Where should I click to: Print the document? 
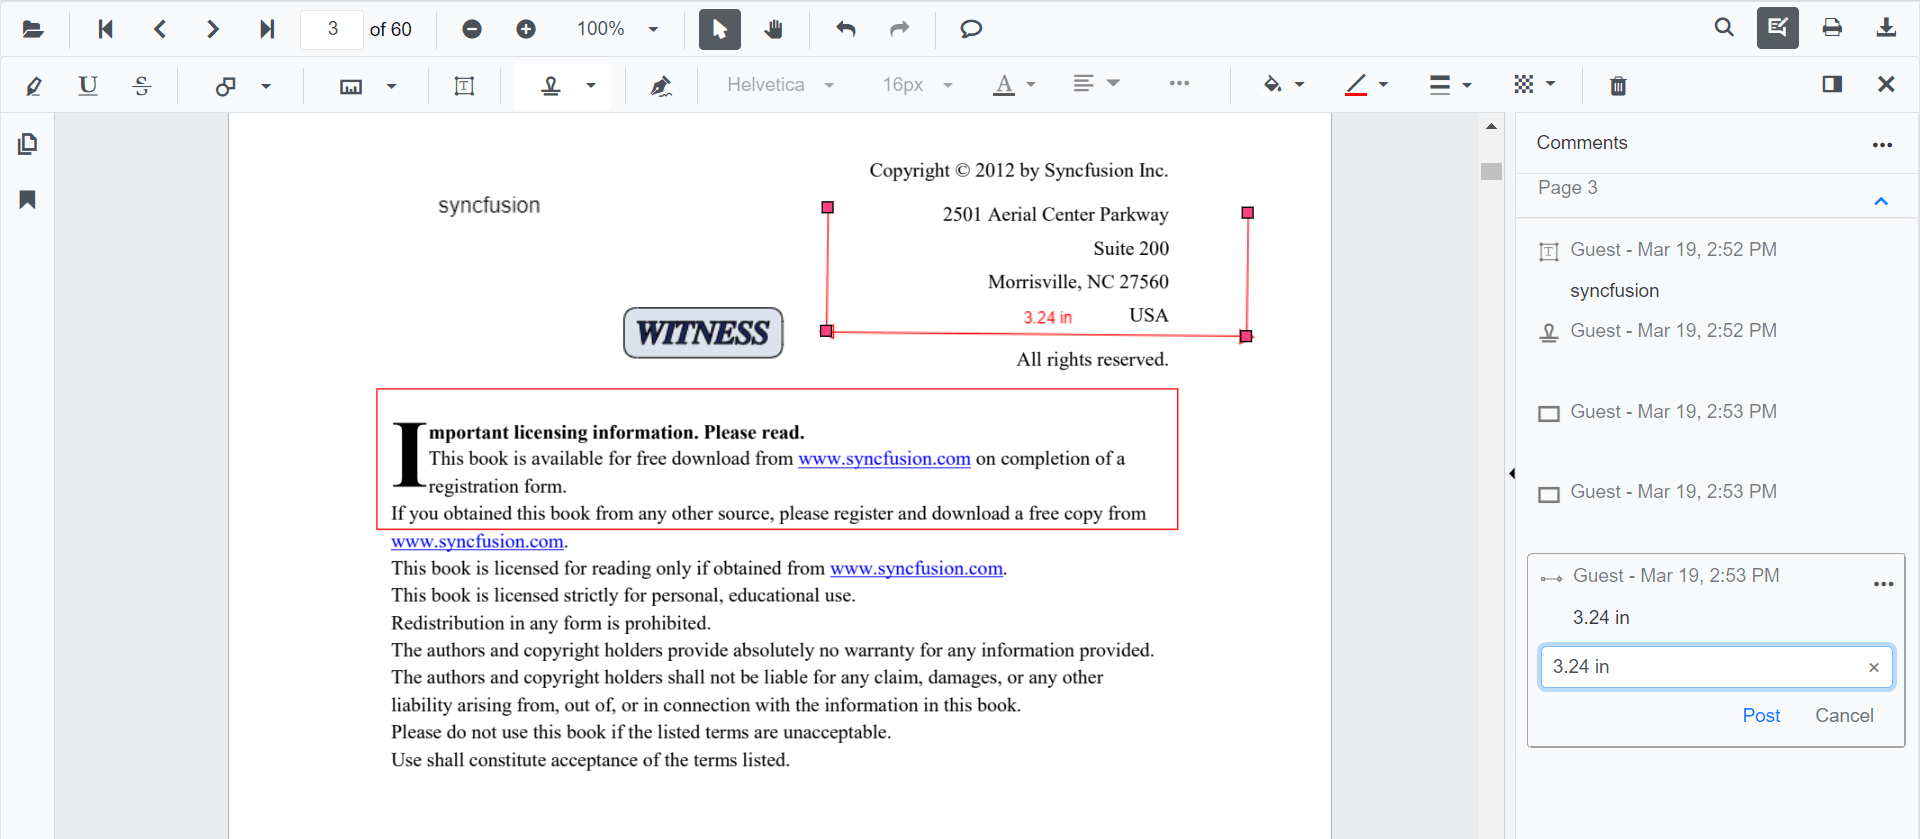[1832, 28]
